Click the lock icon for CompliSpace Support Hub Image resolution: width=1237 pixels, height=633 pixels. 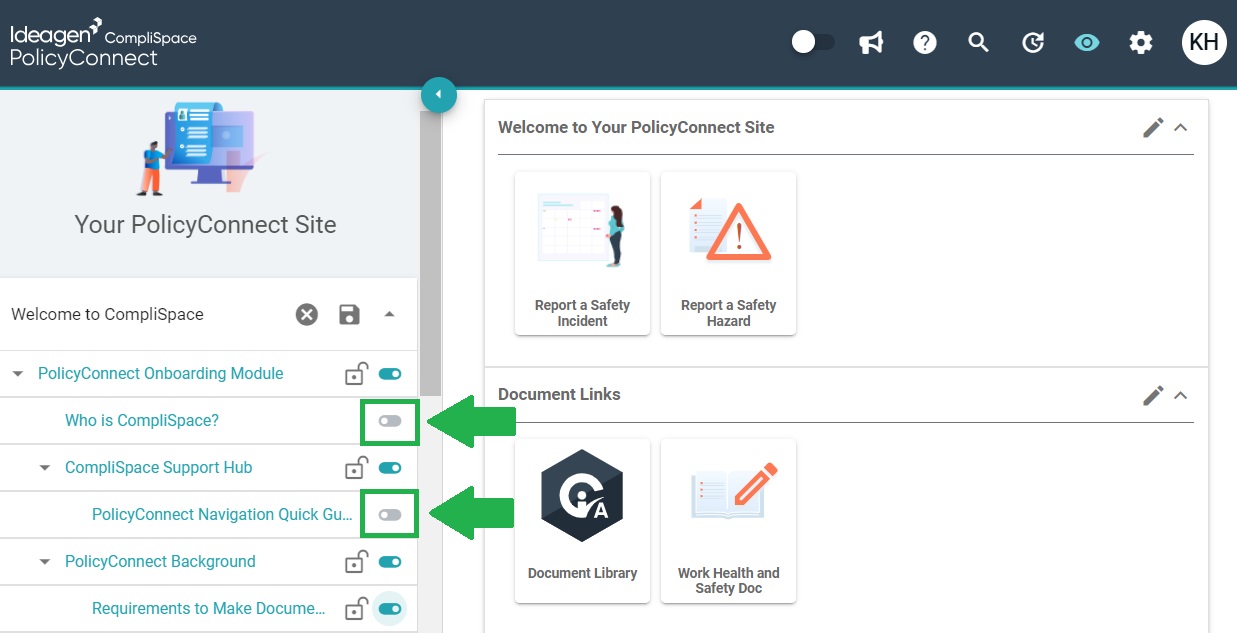356,468
